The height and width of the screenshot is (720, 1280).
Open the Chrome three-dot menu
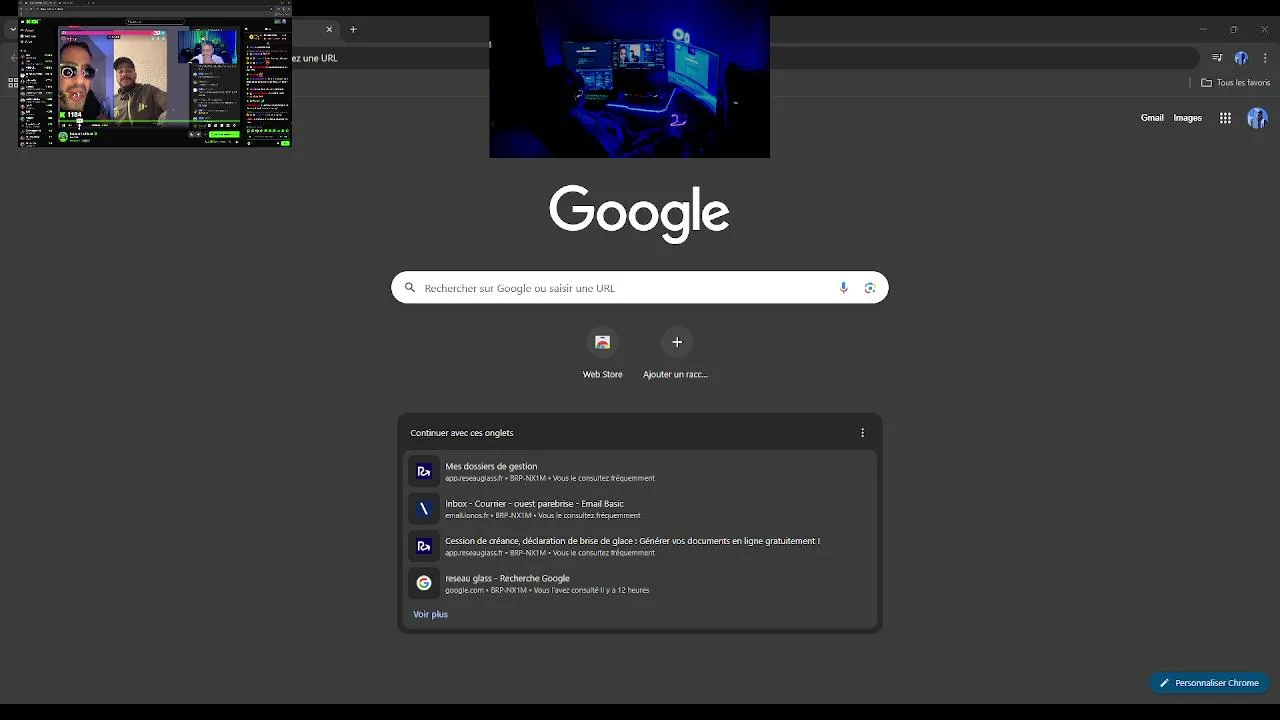coord(1265,58)
